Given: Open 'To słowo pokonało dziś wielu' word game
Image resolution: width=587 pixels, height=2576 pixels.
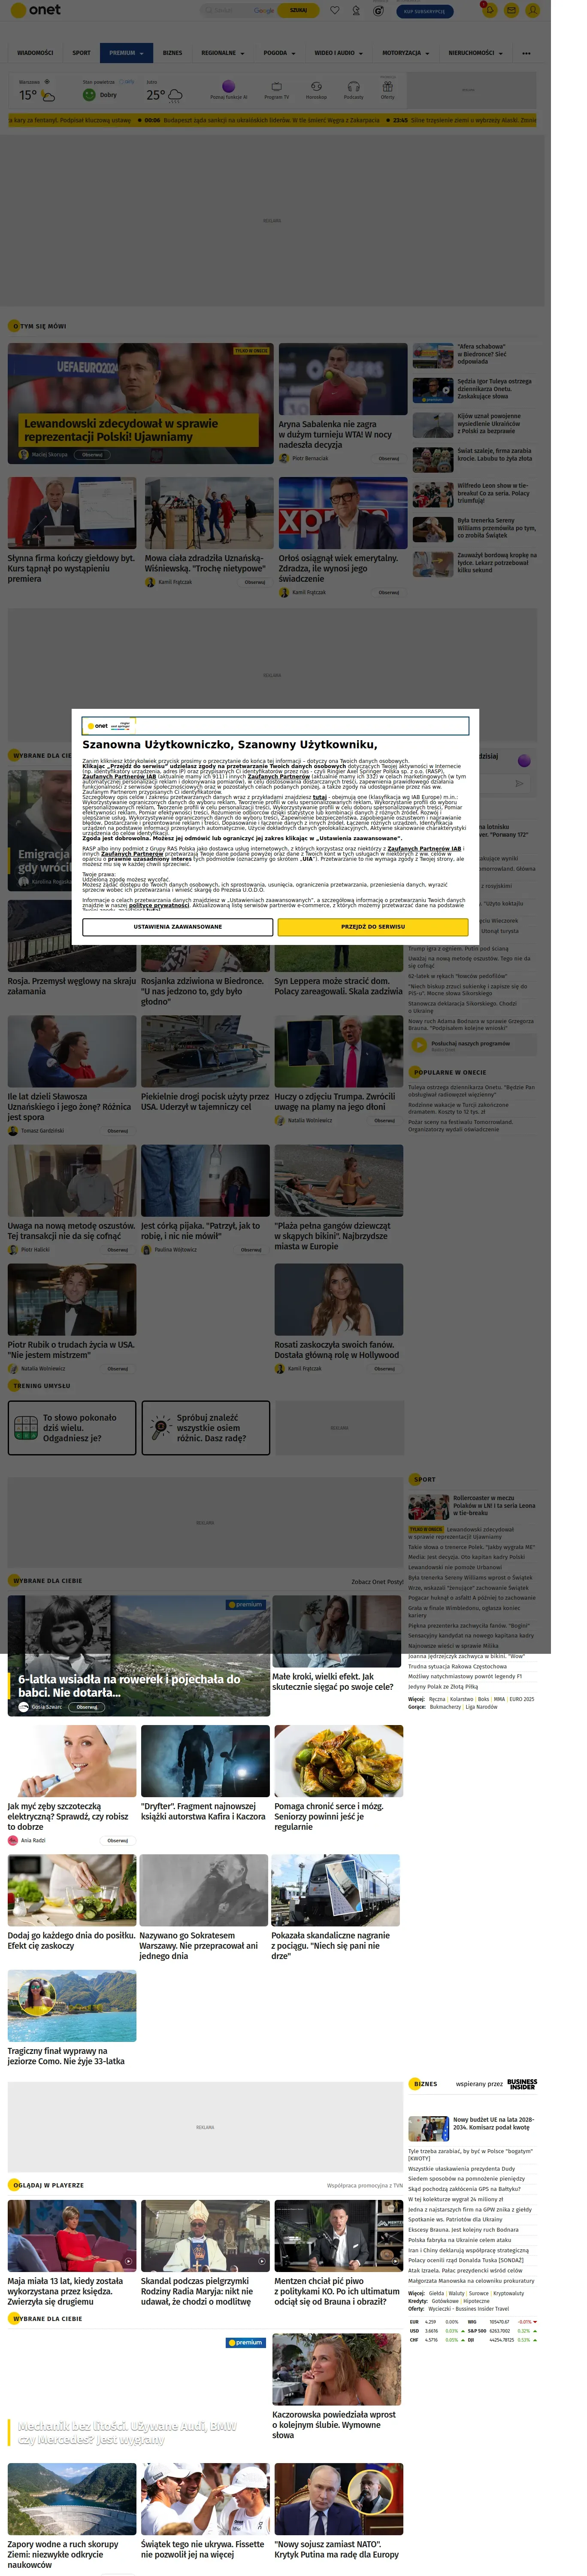Looking at the screenshot, I should click(72, 1428).
